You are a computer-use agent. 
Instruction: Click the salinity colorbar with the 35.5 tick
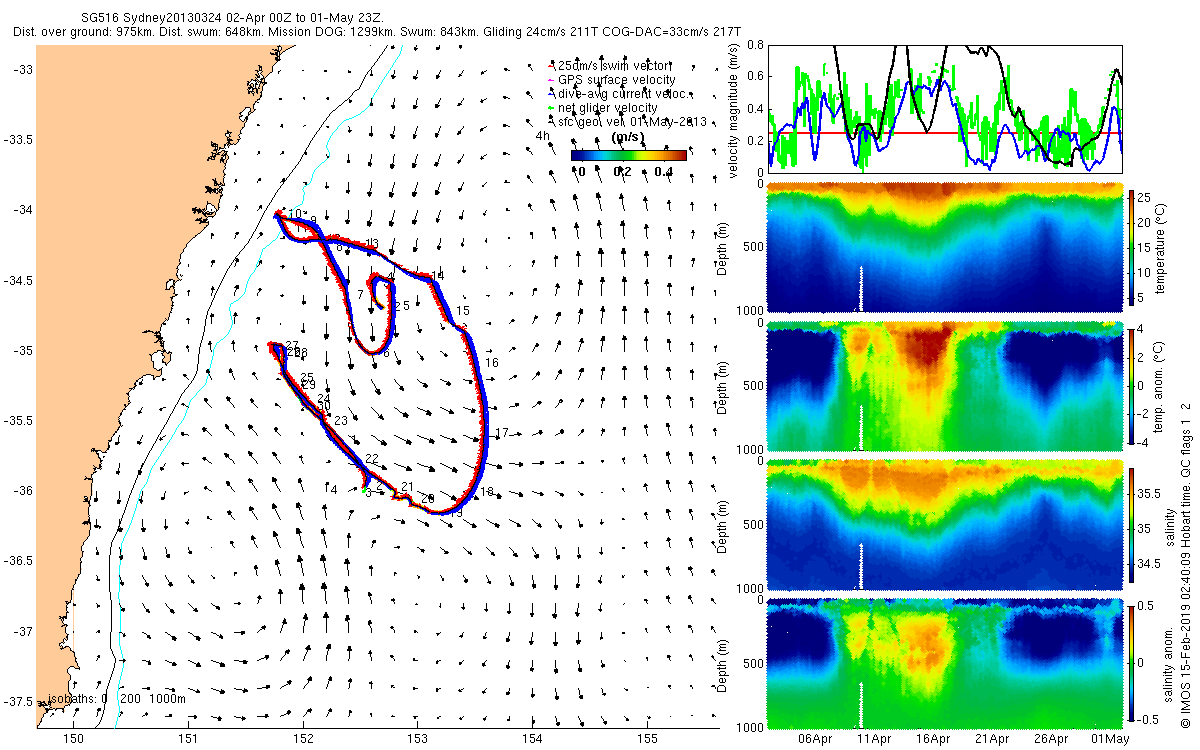pos(1131,526)
